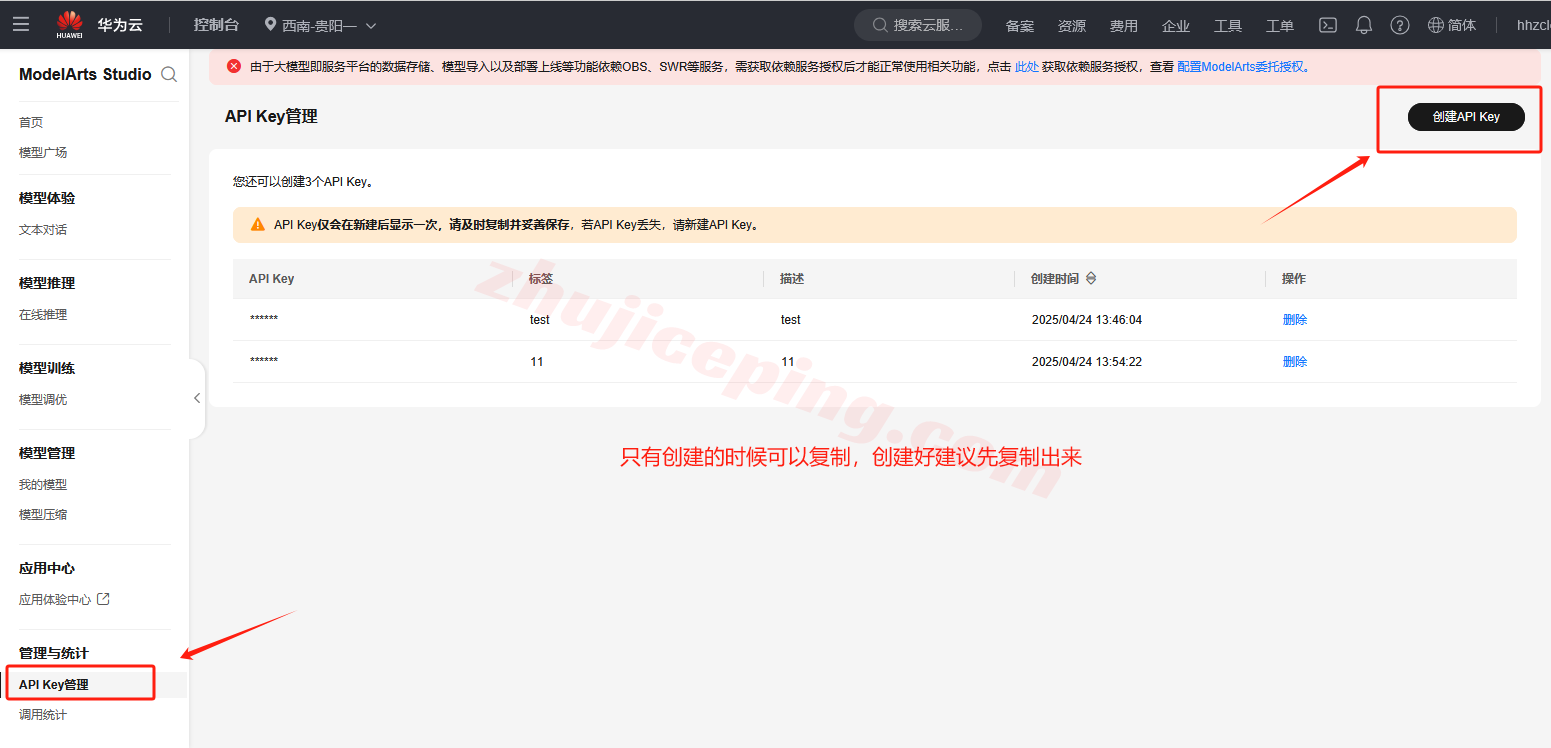This screenshot has height=748, width=1551.
Task: Open the hamburger main menu
Action: click(x=21, y=24)
